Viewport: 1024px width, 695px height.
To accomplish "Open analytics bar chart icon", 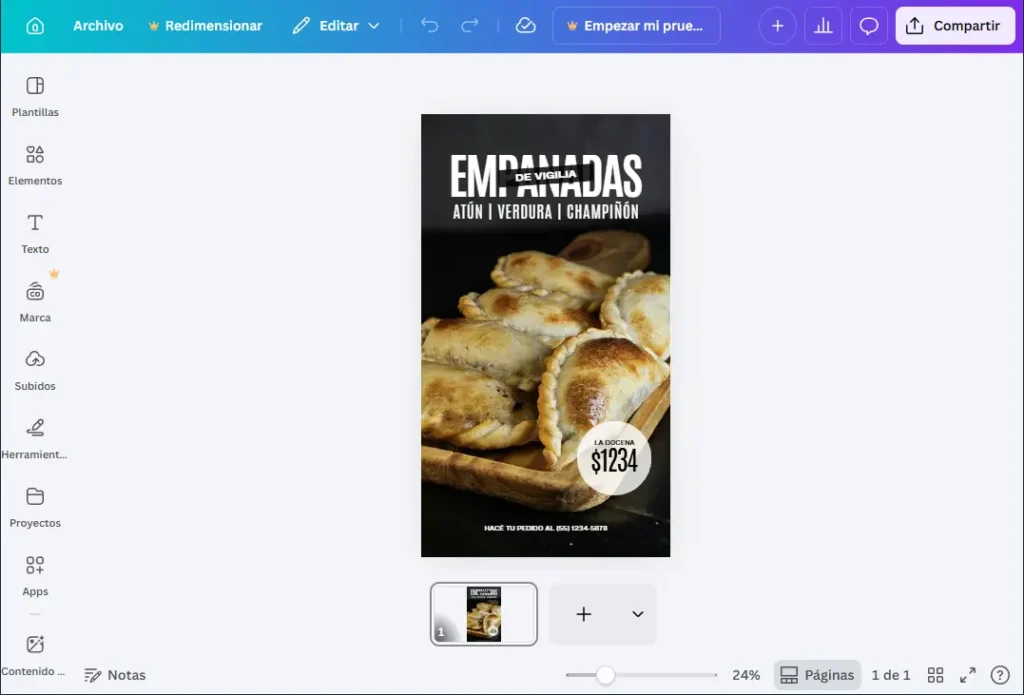I will pyautogui.click(x=823, y=26).
